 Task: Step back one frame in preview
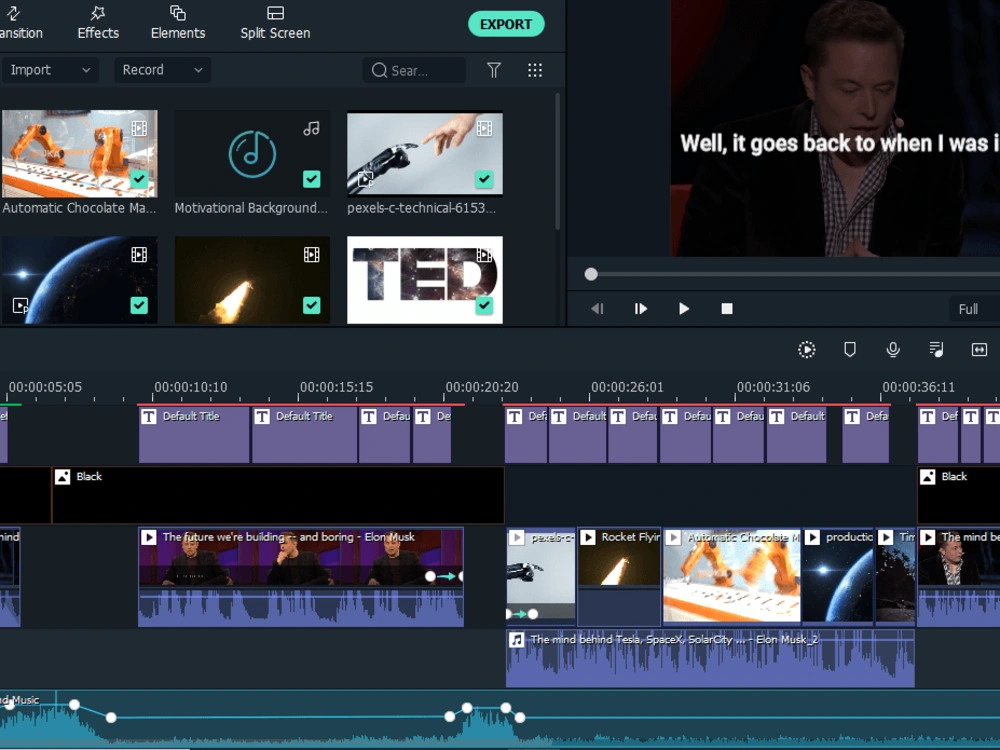(597, 309)
